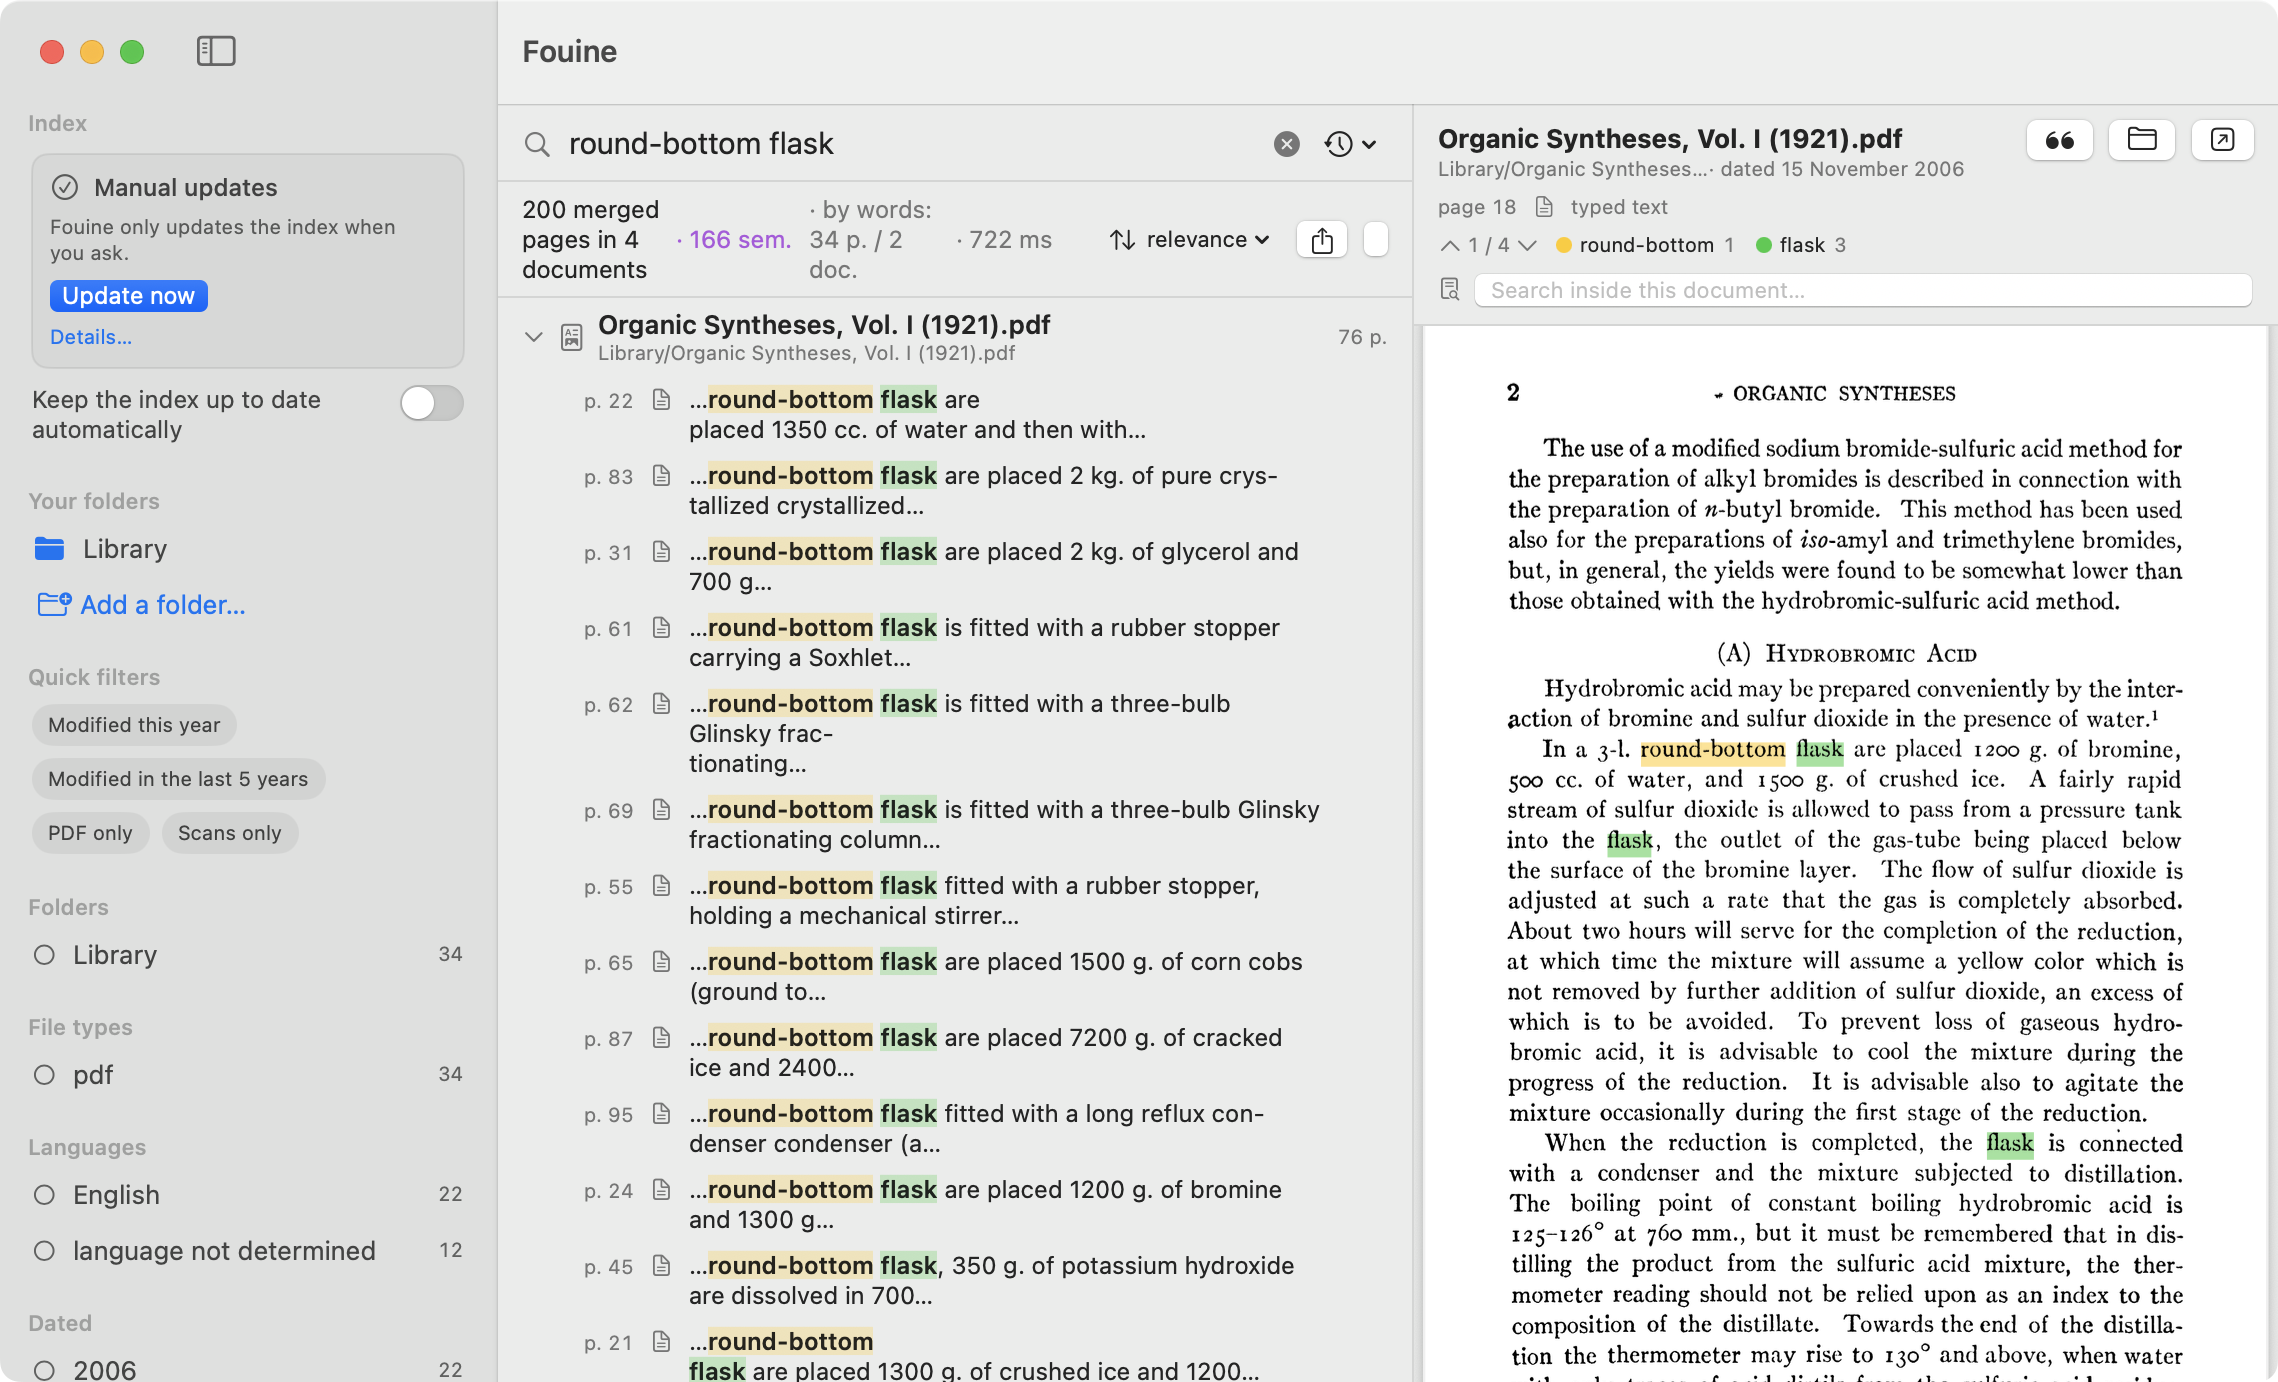
Task: Click the magnifying glass search icon
Action: (x=537, y=144)
